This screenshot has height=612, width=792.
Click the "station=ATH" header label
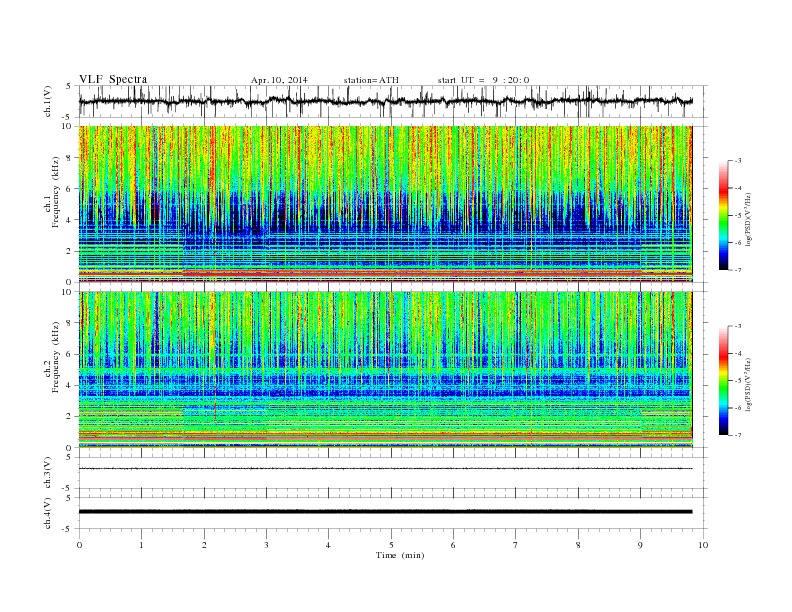tap(371, 80)
